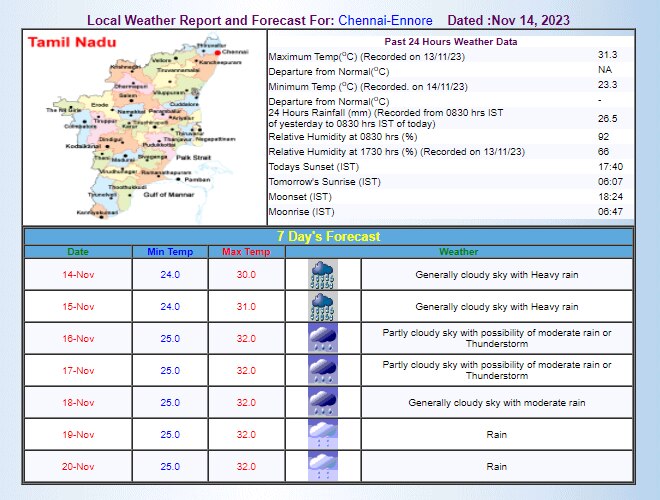This screenshot has width=660, height=500.
Task: Select the Min Temp column header
Action: [169, 252]
